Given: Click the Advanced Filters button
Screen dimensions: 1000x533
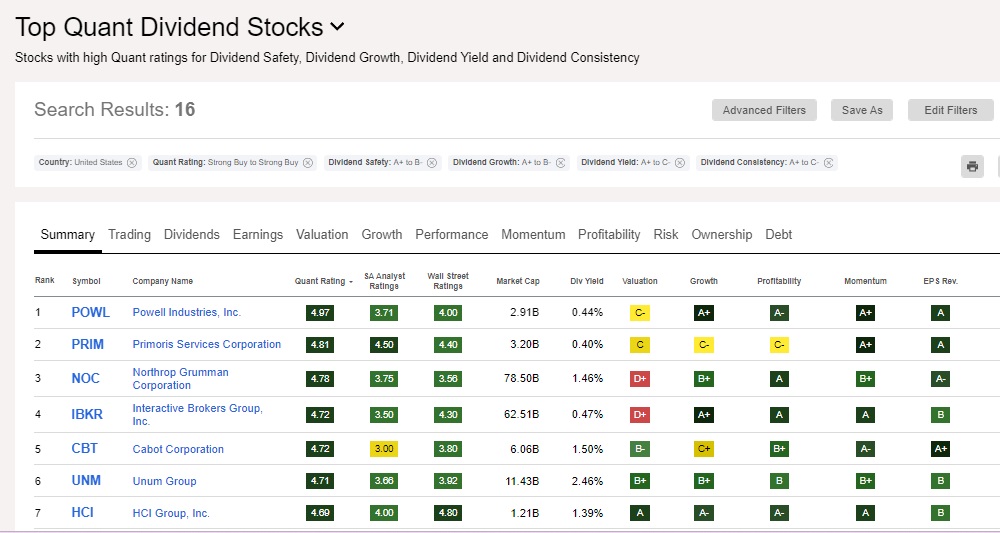Looking at the screenshot, I should tap(764, 110).
